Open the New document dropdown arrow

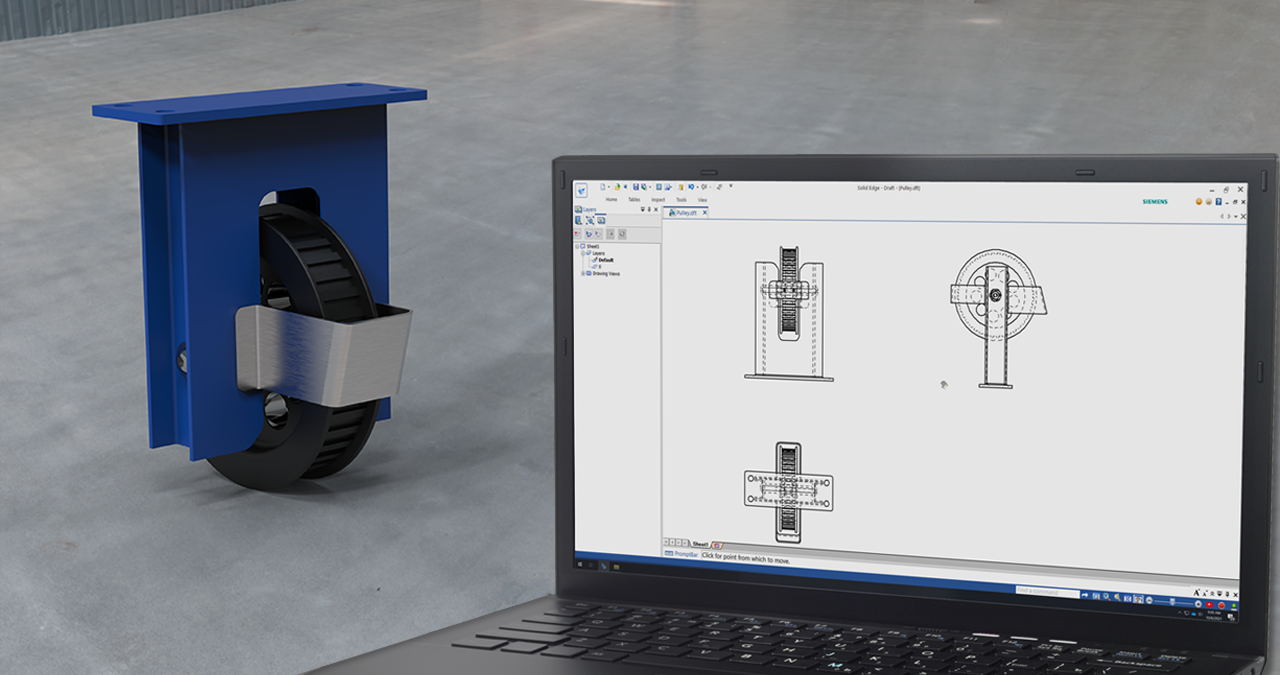click(x=609, y=187)
